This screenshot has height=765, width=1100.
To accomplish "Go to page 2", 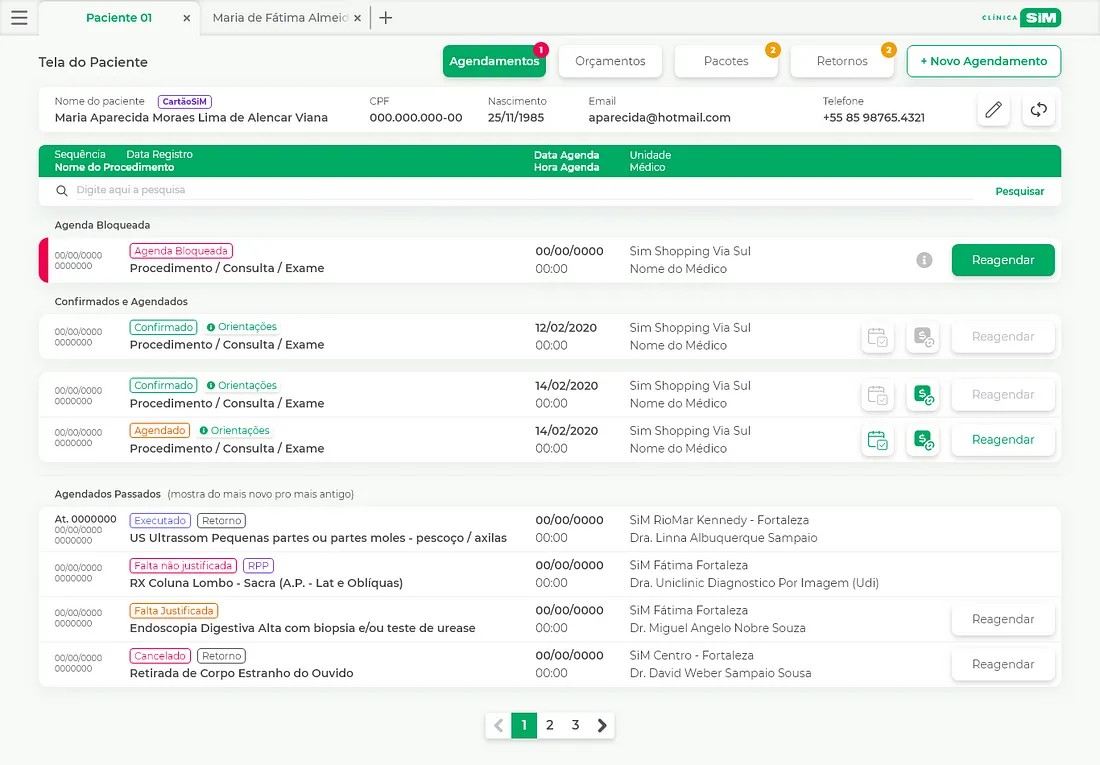I will pos(550,725).
